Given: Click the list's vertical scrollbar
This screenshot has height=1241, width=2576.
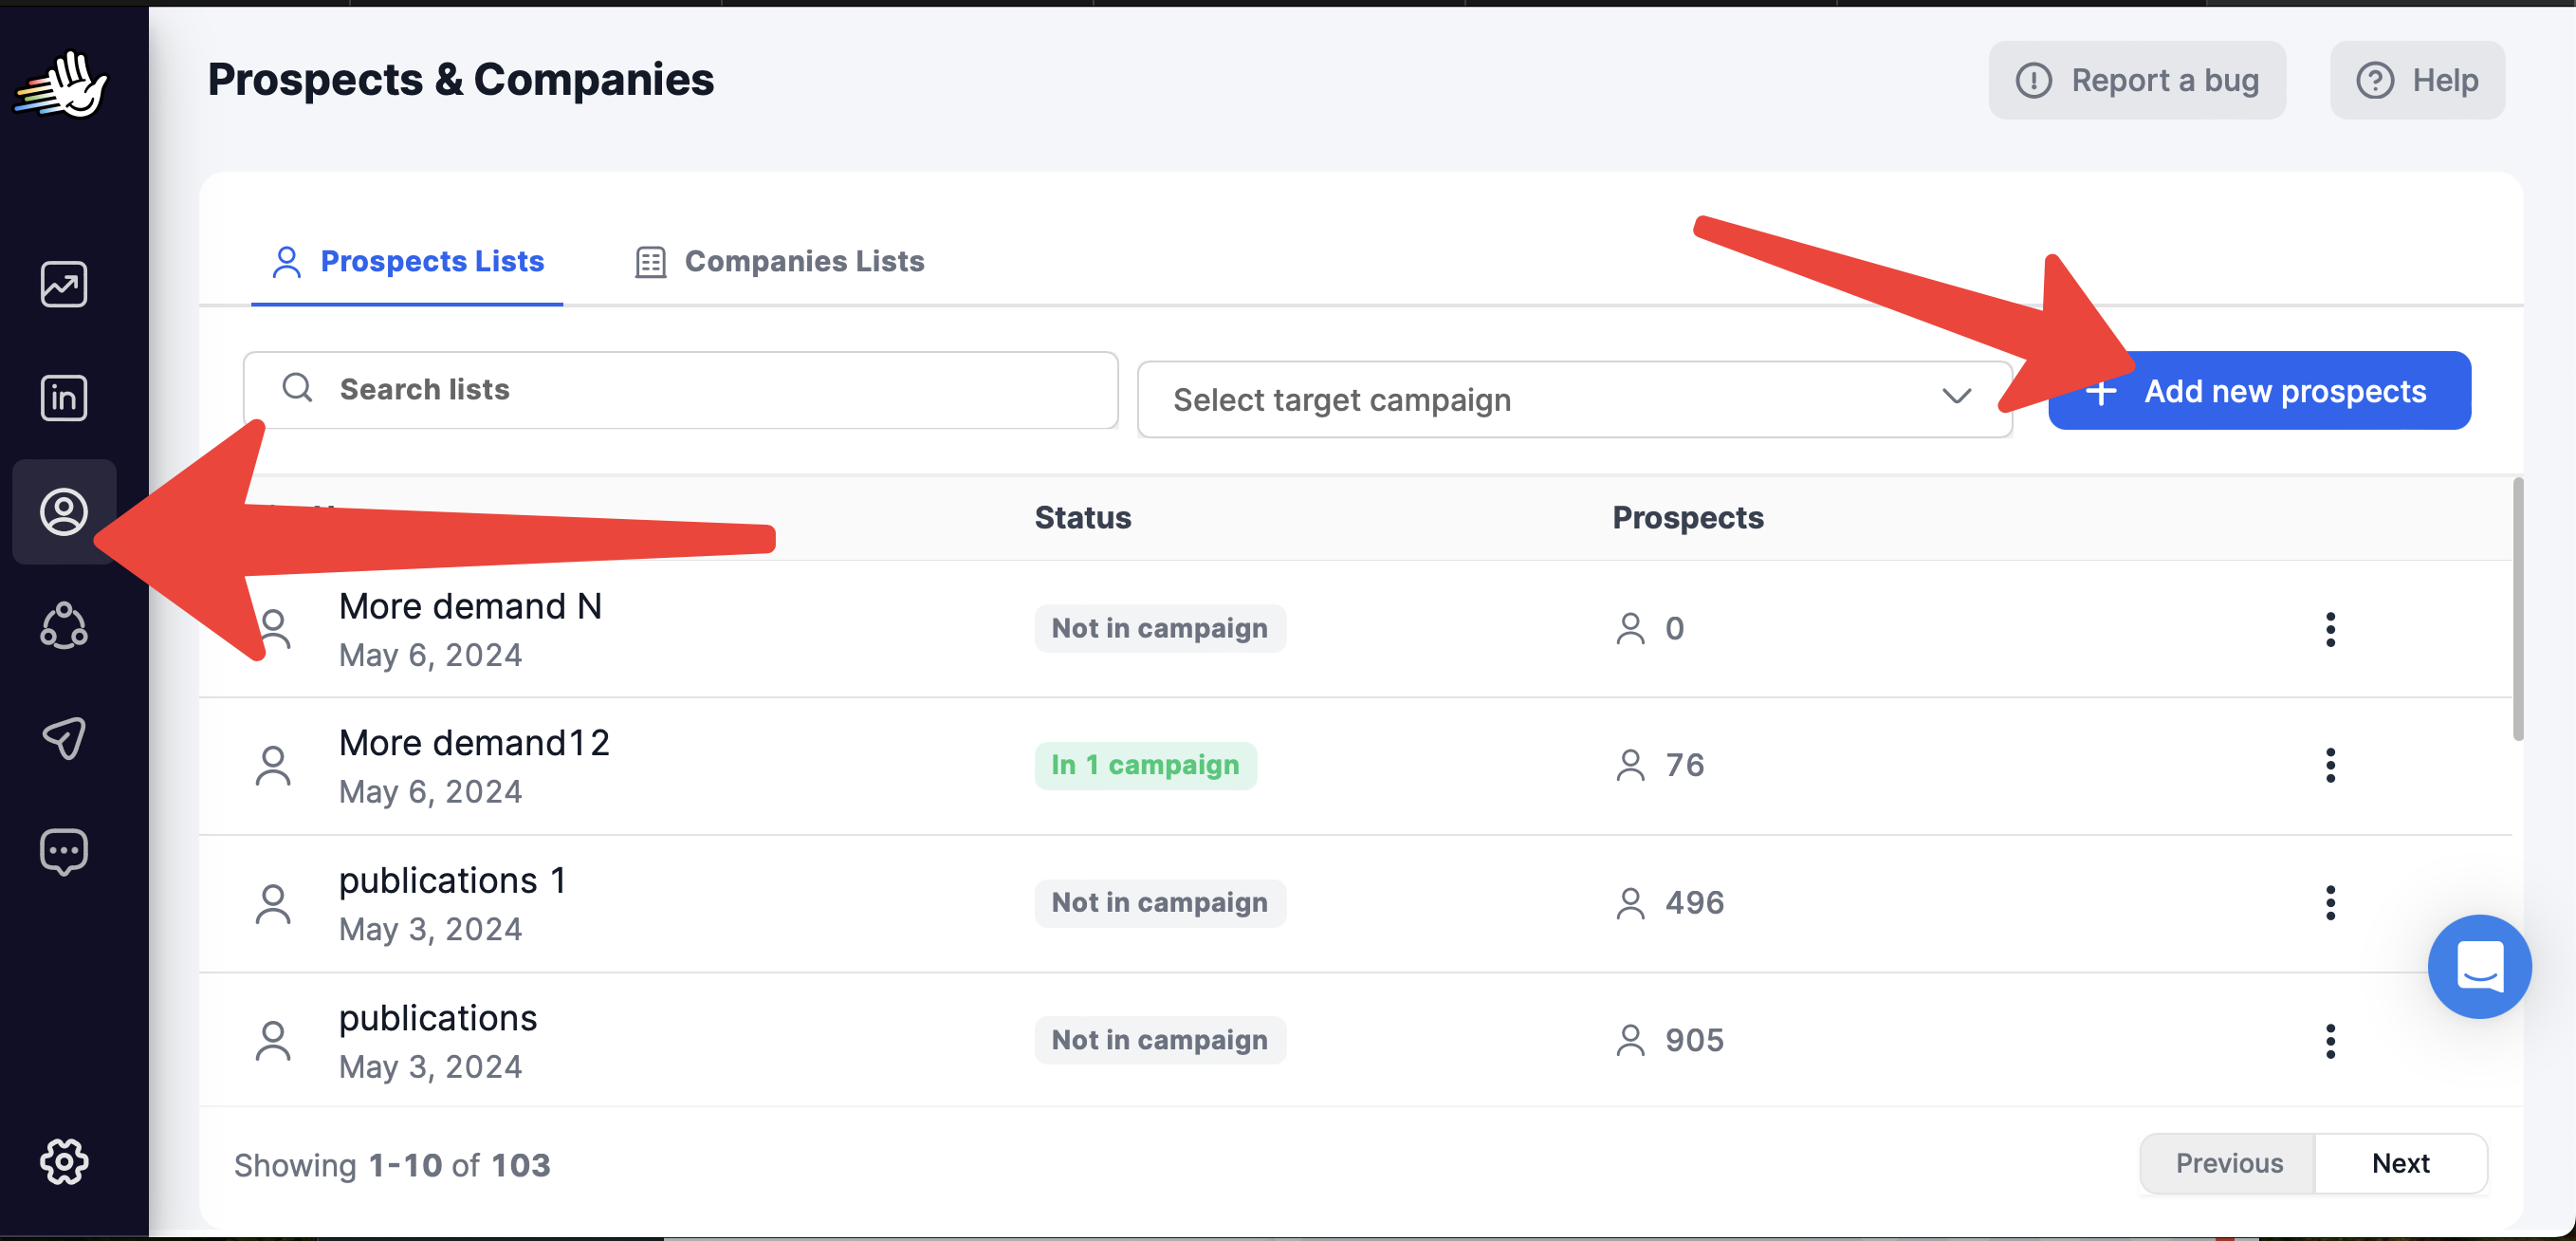Looking at the screenshot, I should pos(2517,610).
